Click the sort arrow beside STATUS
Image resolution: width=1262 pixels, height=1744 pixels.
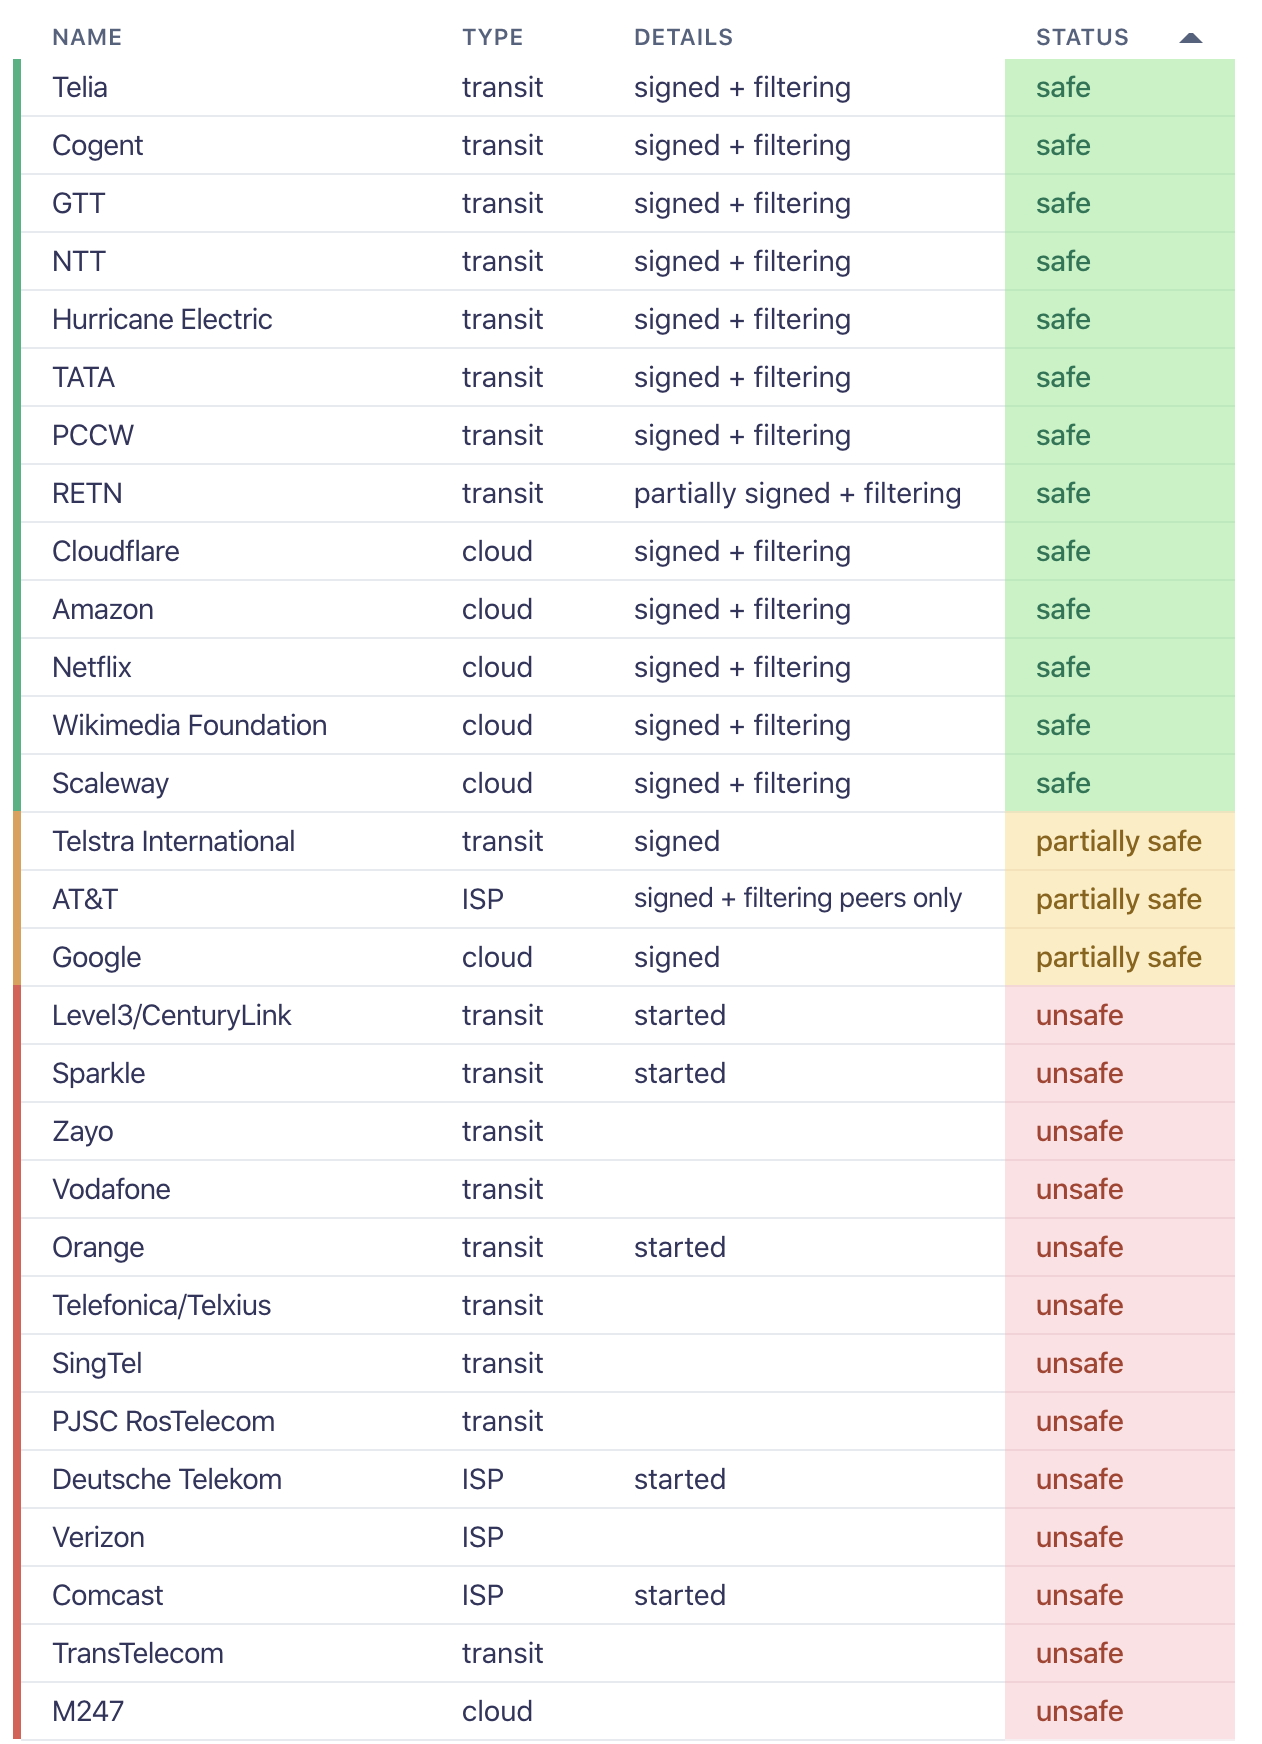[1190, 38]
